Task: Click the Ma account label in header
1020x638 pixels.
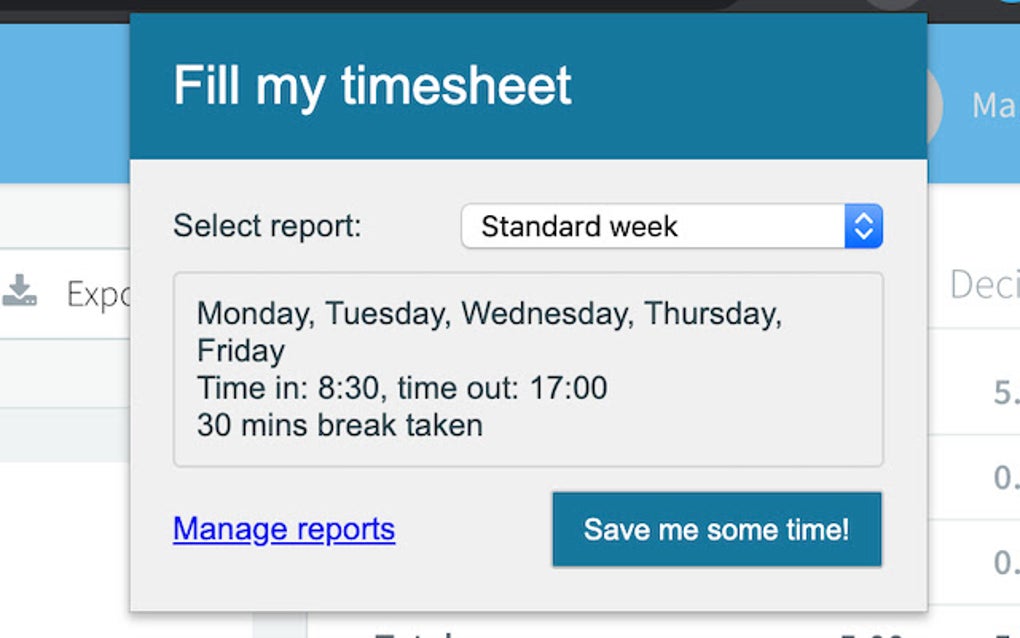Action: [993, 106]
